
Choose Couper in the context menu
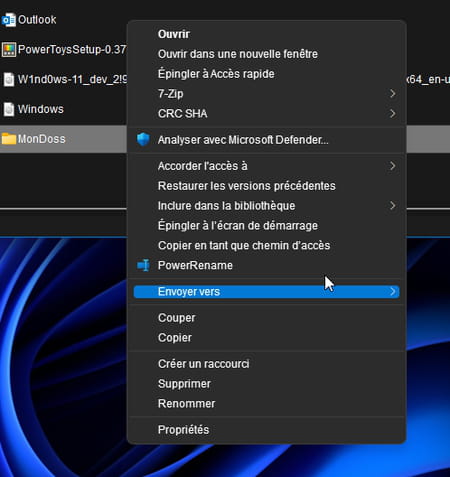(x=266, y=318)
